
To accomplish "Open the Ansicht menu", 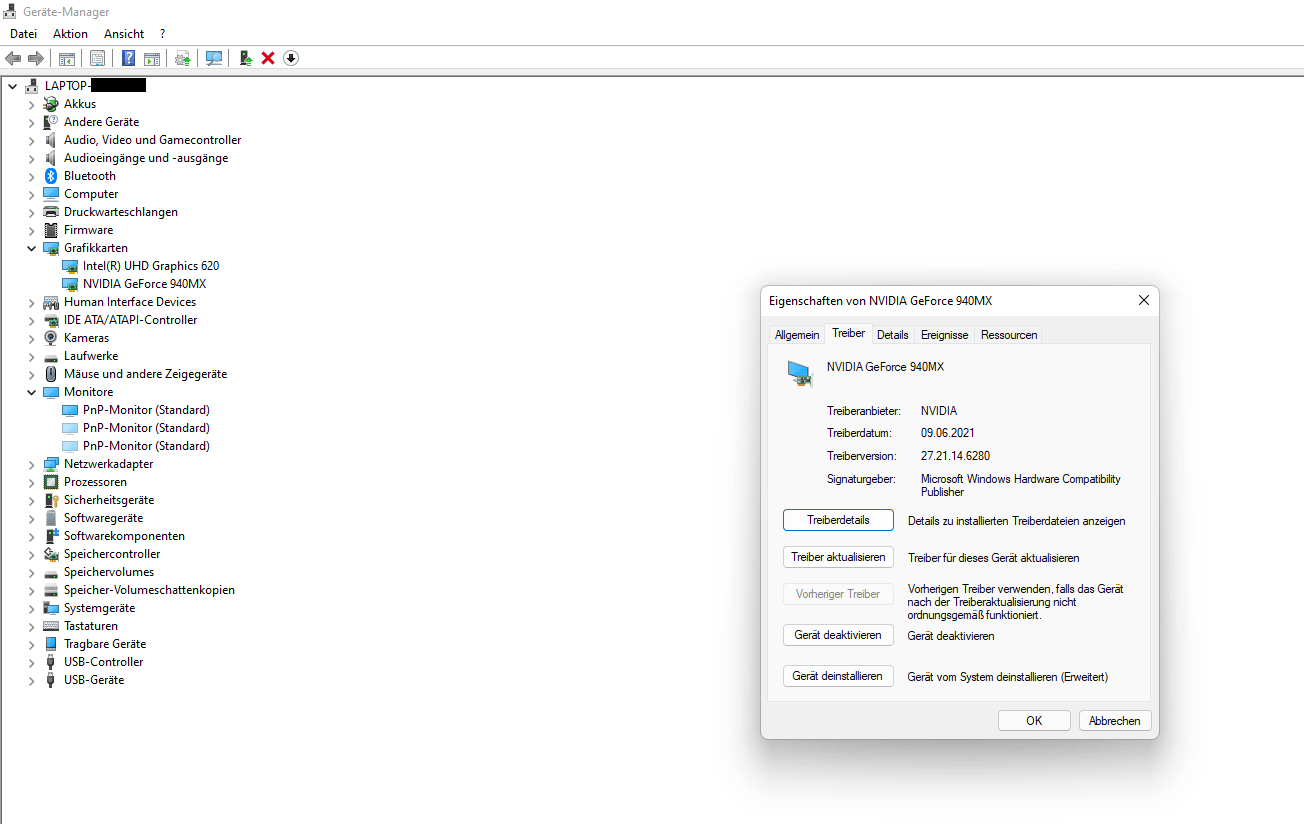I will point(124,34).
